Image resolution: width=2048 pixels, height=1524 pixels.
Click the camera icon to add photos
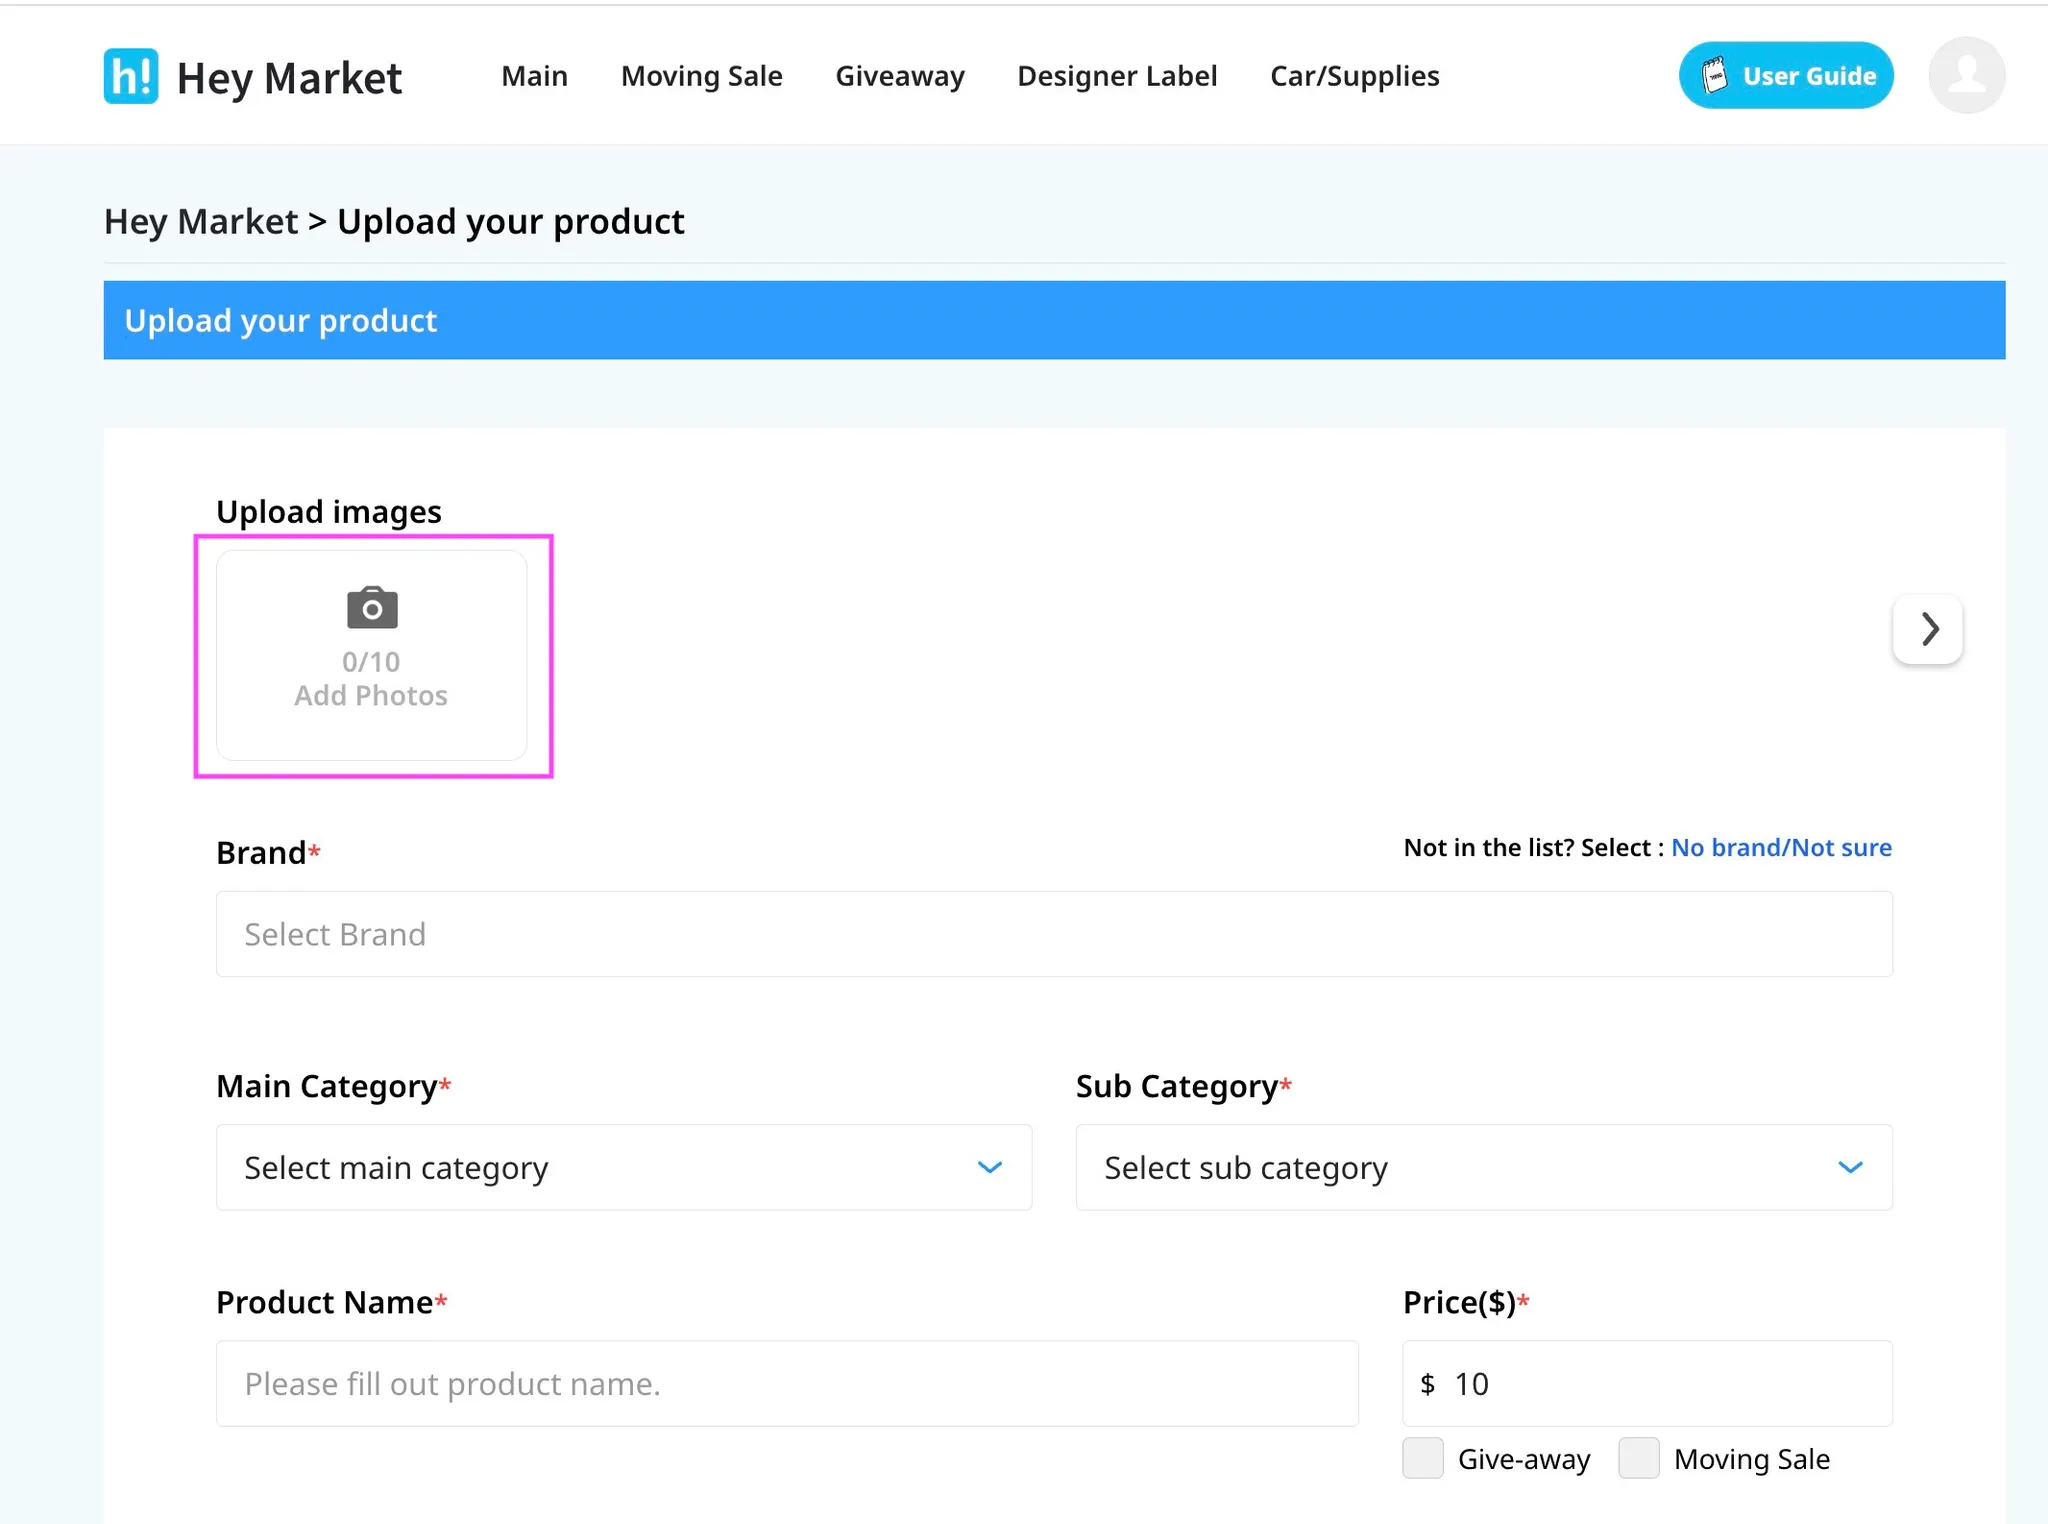(x=372, y=608)
